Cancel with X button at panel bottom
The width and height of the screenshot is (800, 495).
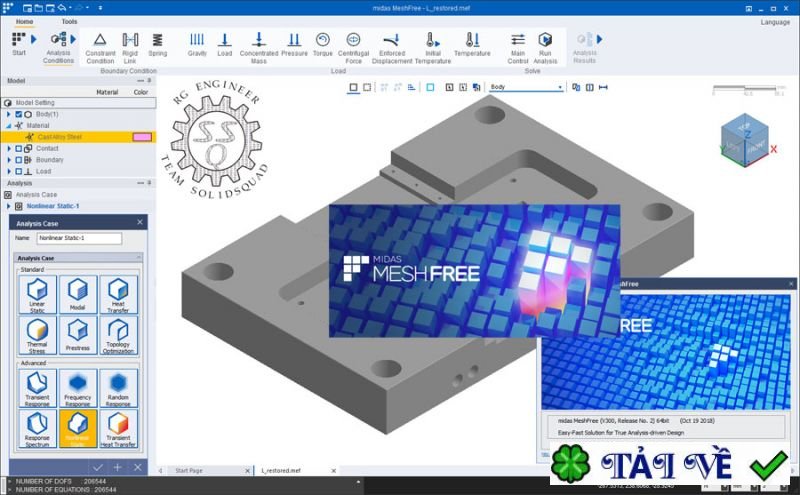137,467
